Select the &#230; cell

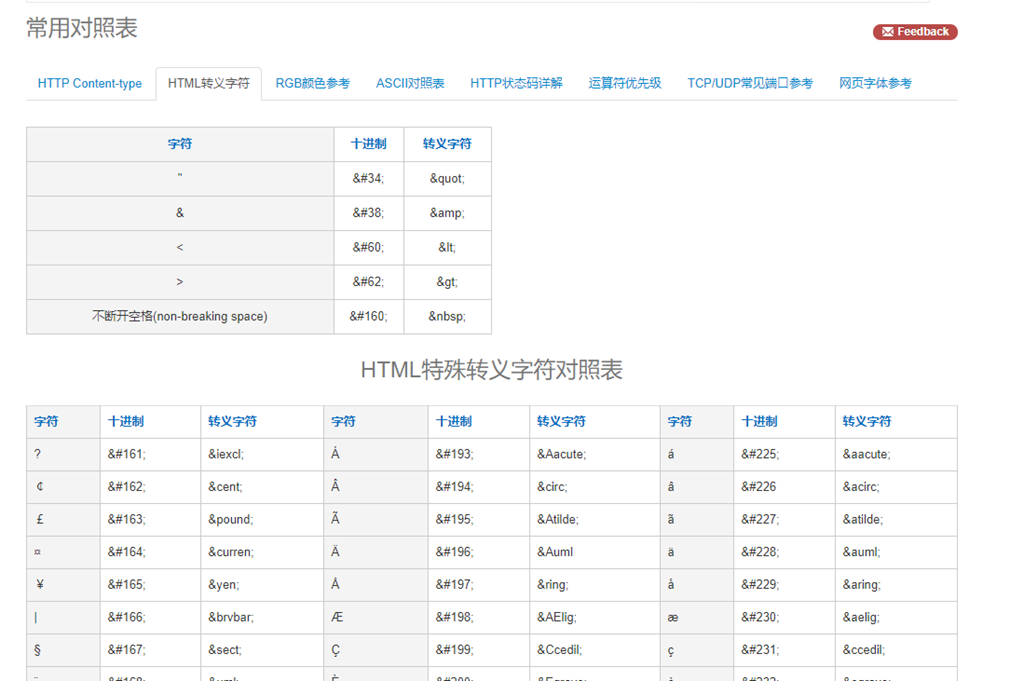[784, 618]
